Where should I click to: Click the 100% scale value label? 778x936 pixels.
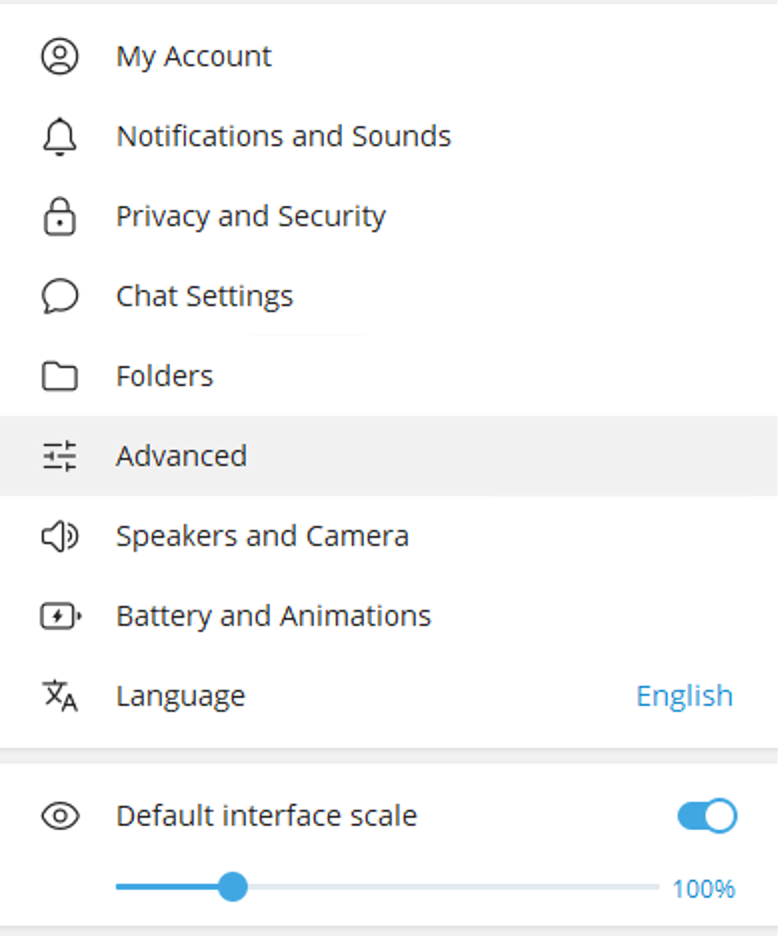pos(703,888)
